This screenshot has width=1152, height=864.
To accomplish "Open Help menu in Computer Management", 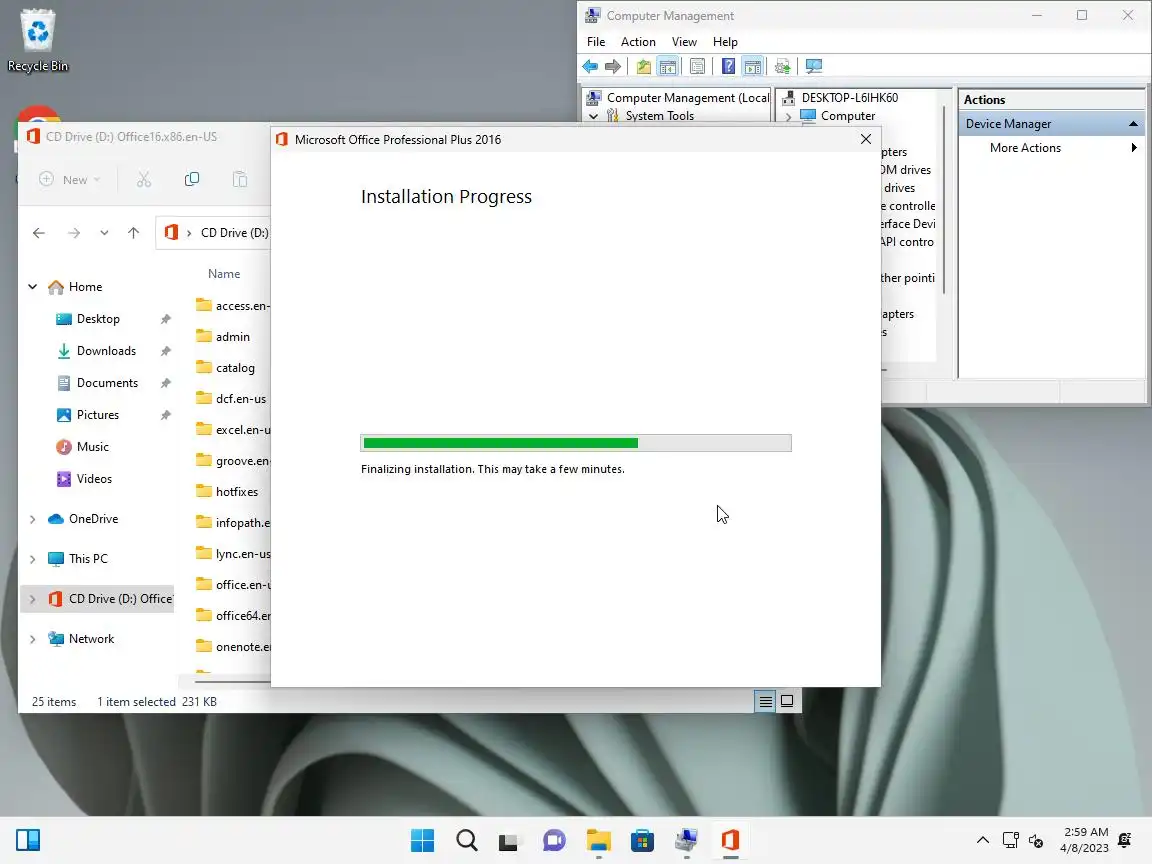I will click(725, 42).
